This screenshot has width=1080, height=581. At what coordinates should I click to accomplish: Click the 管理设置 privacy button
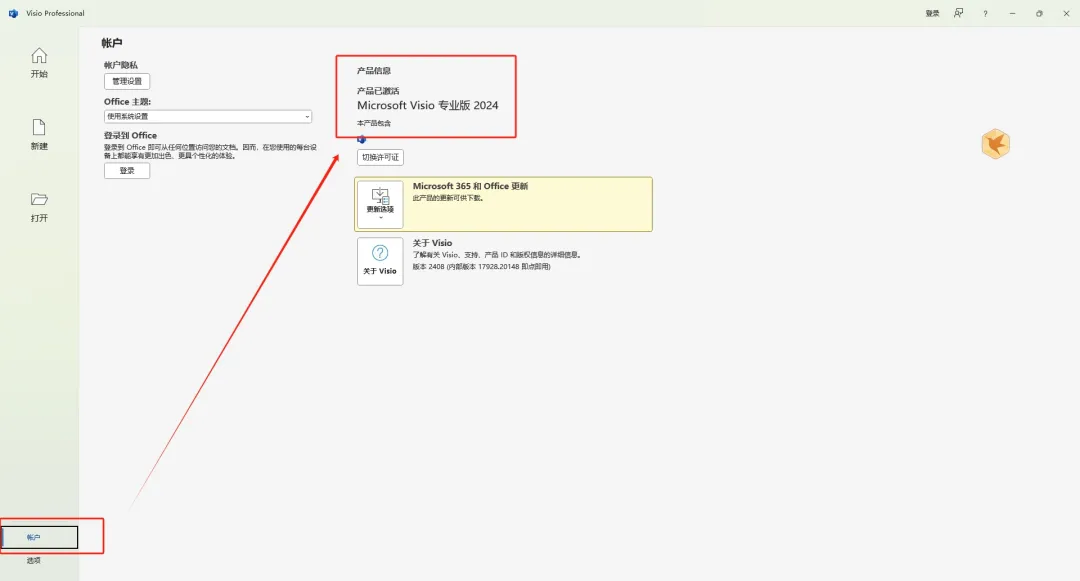tap(127, 81)
